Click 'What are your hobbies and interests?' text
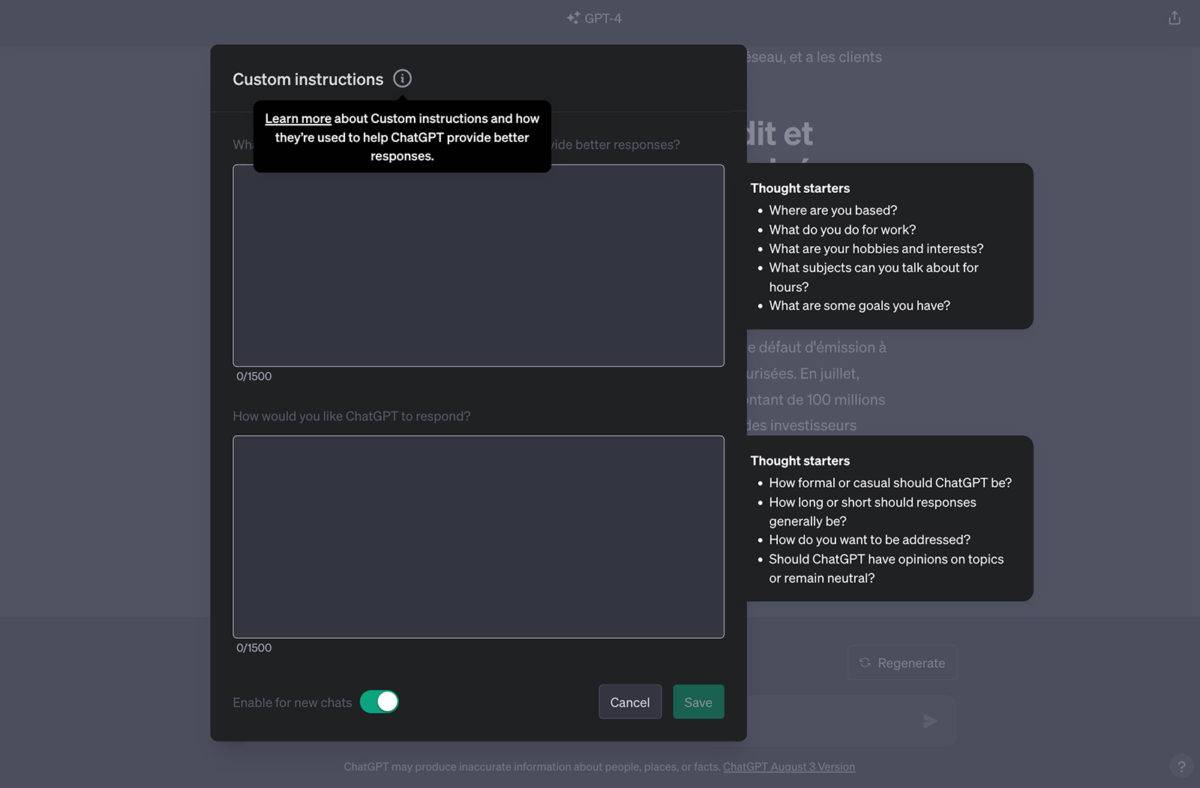The height and width of the screenshot is (788, 1200). (x=876, y=248)
